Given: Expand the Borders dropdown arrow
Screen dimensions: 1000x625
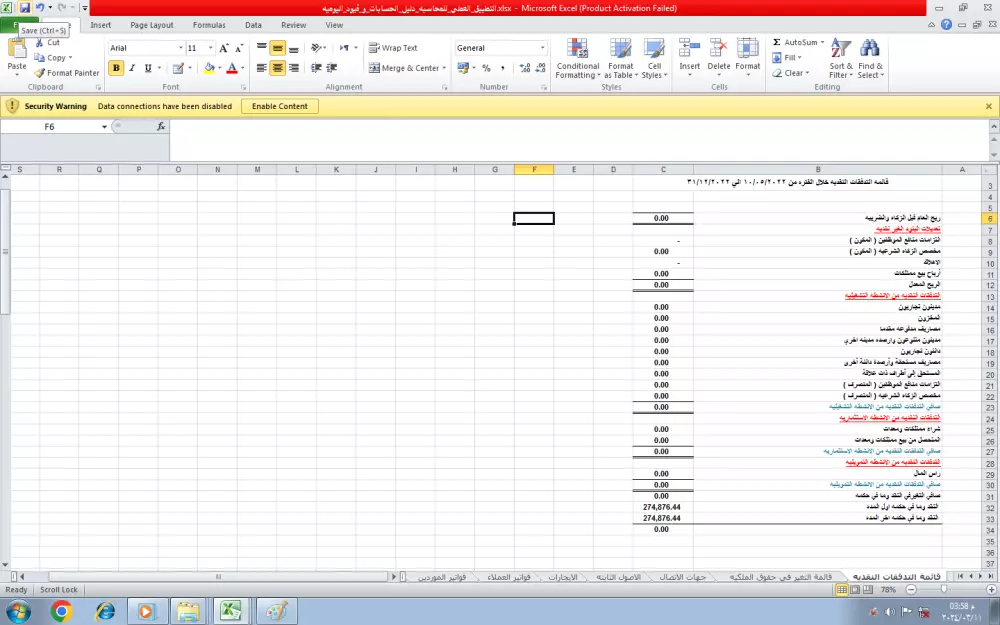Looking at the screenshot, I should tap(189, 68).
